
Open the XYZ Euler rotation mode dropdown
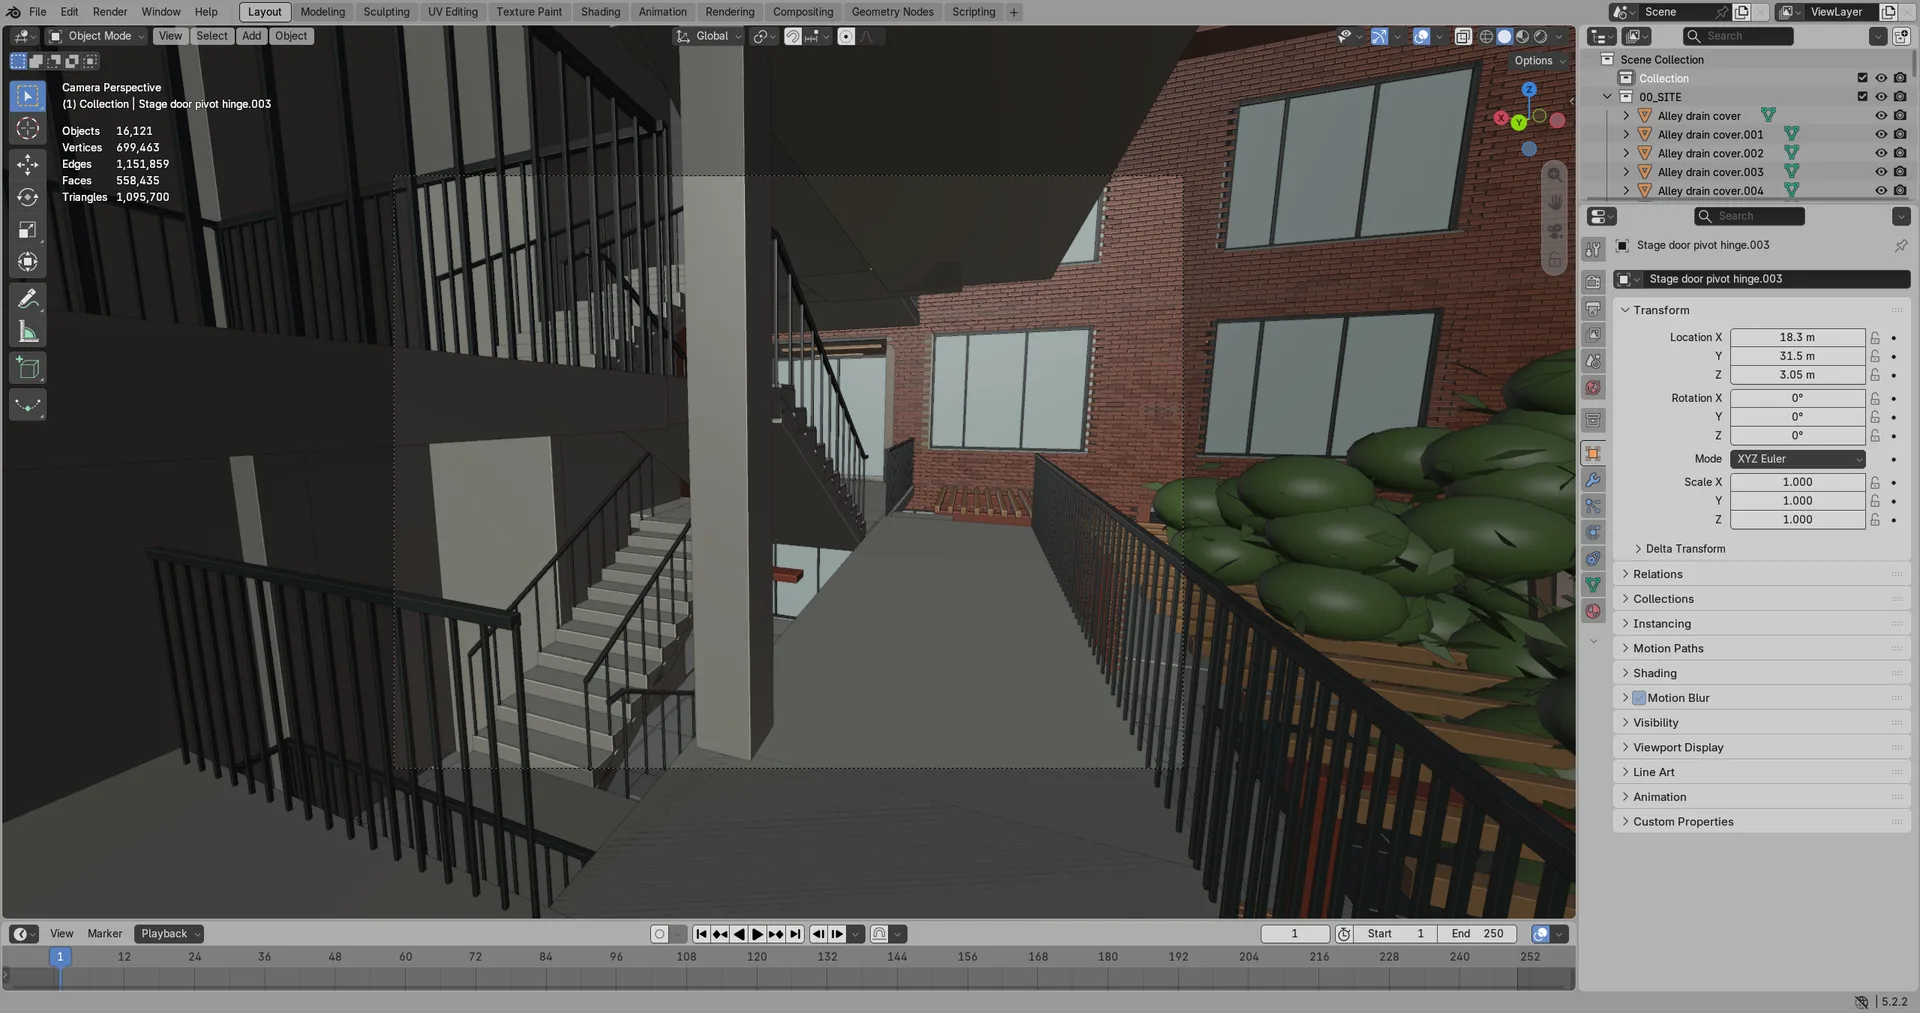(1798, 459)
